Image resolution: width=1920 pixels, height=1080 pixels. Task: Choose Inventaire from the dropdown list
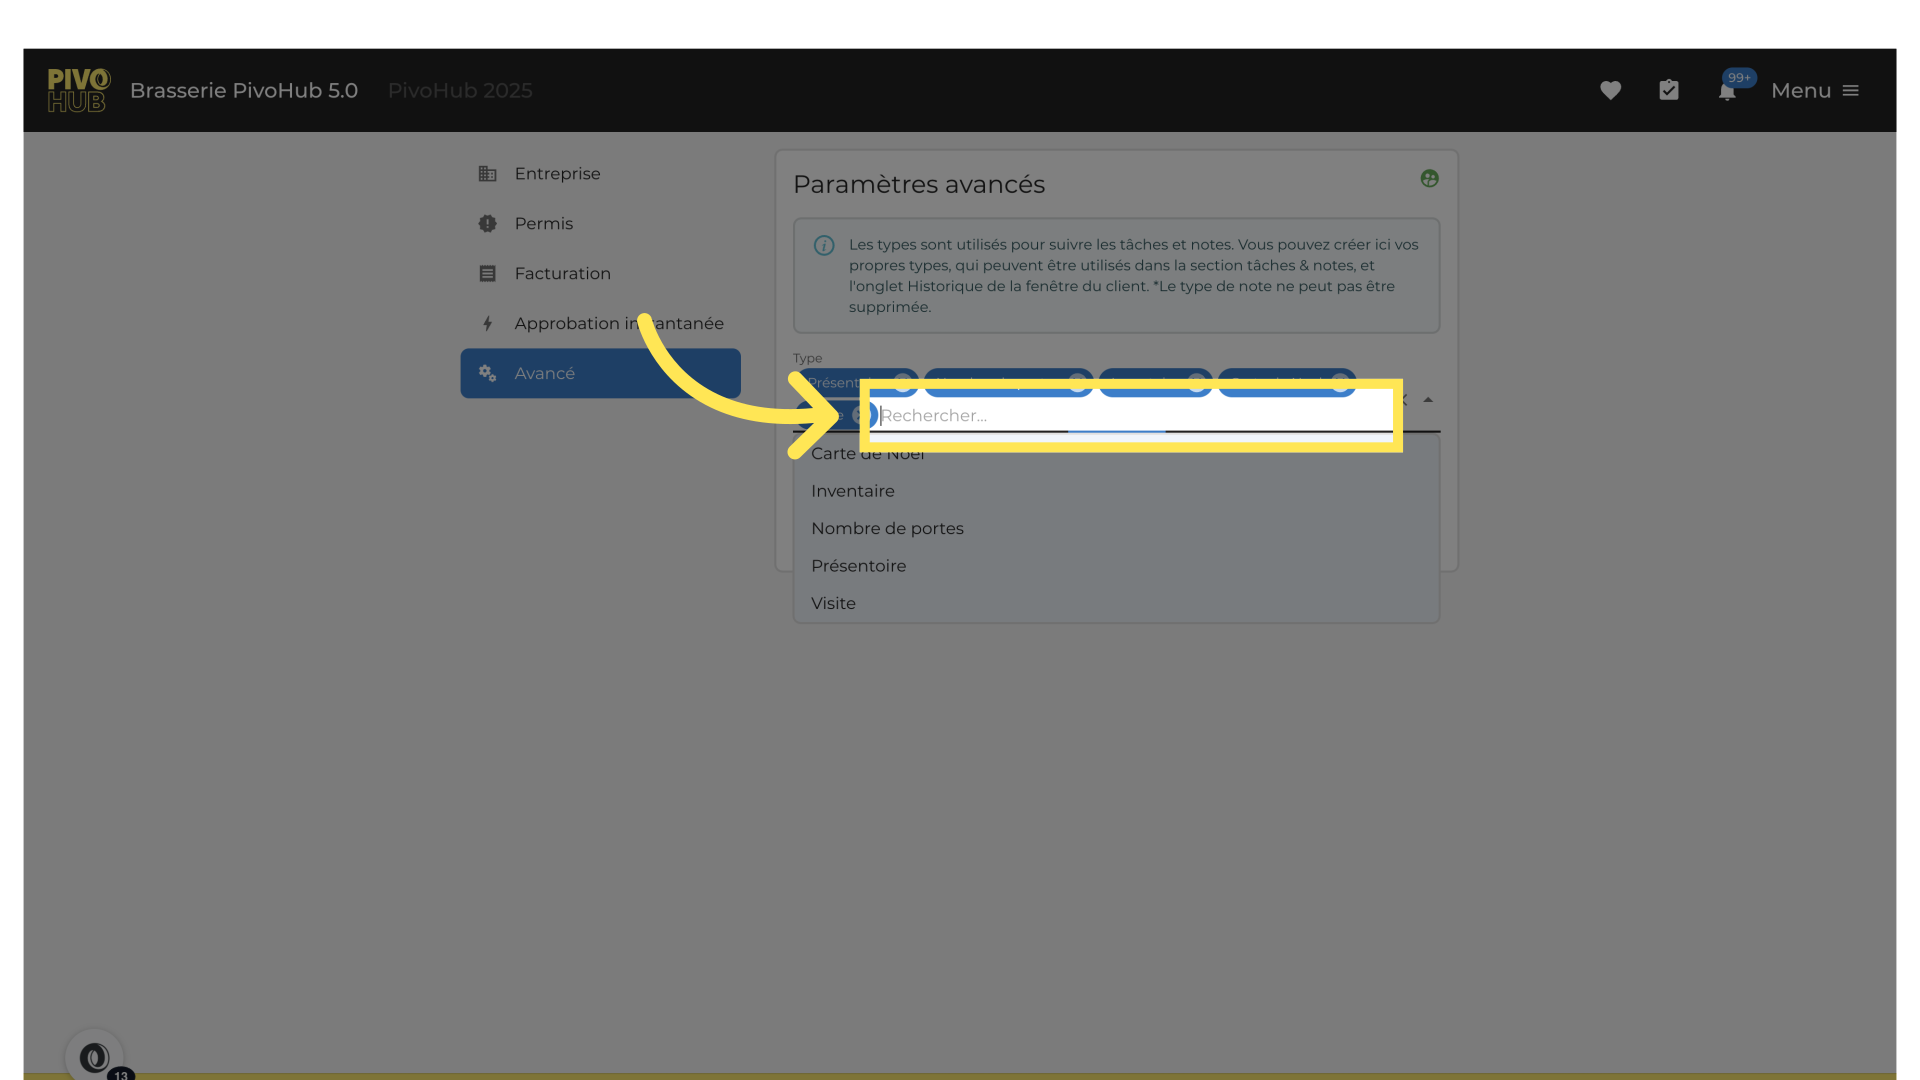(x=852, y=491)
